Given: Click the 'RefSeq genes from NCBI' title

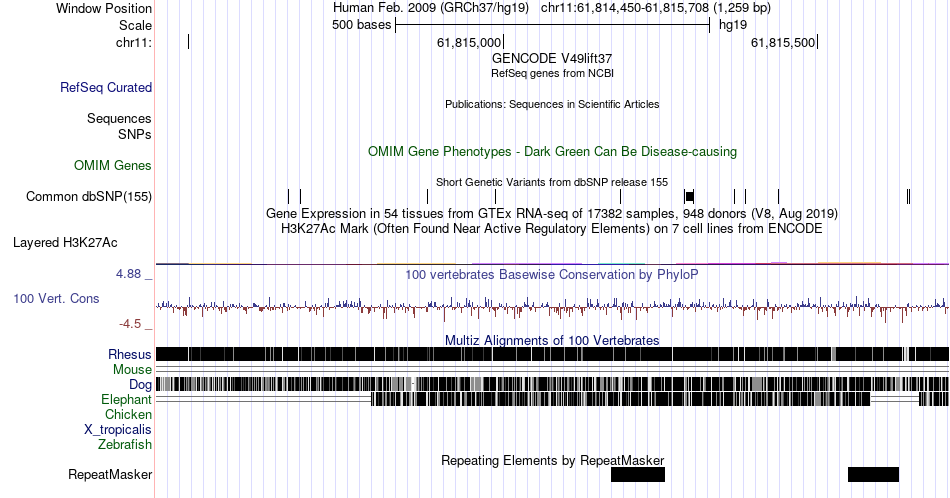Looking at the screenshot, I should [553, 73].
